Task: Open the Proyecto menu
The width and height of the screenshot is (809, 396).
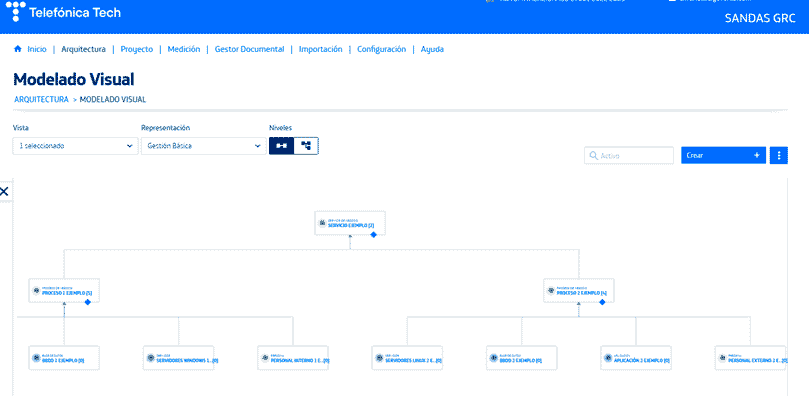Action: pos(137,50)
